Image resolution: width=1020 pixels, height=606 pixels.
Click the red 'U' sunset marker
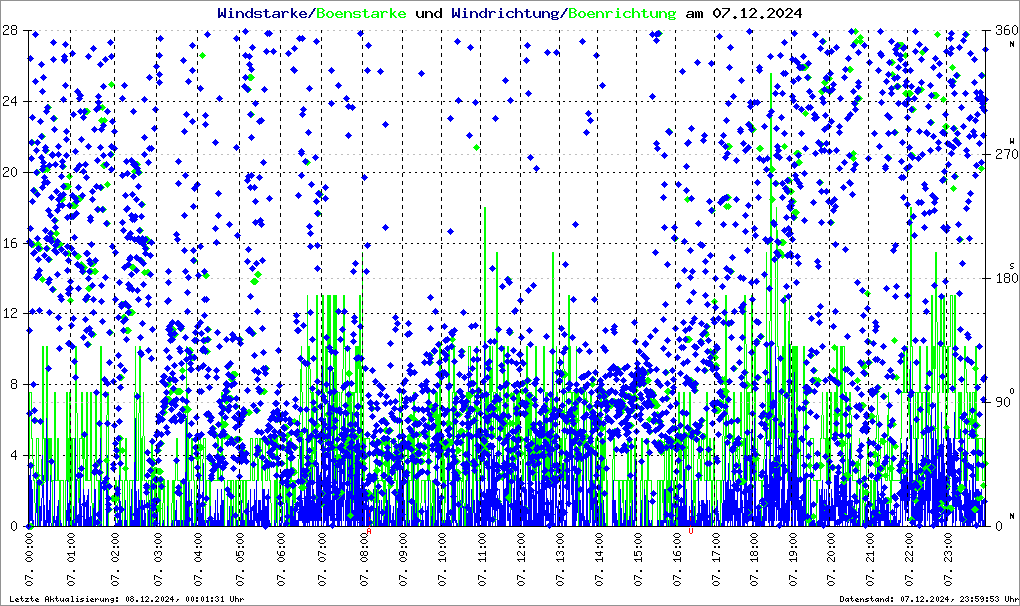coord(691,531)
